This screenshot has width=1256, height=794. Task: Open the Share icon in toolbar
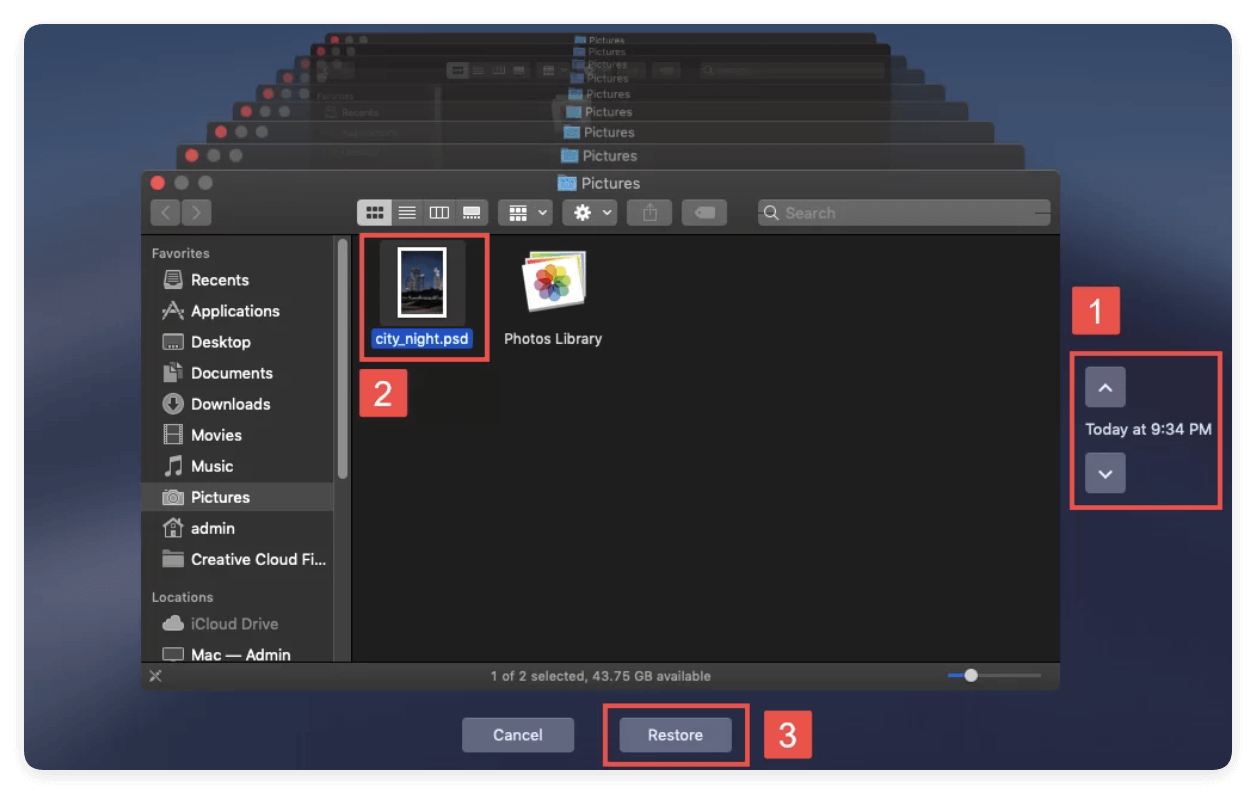point(649,212)
